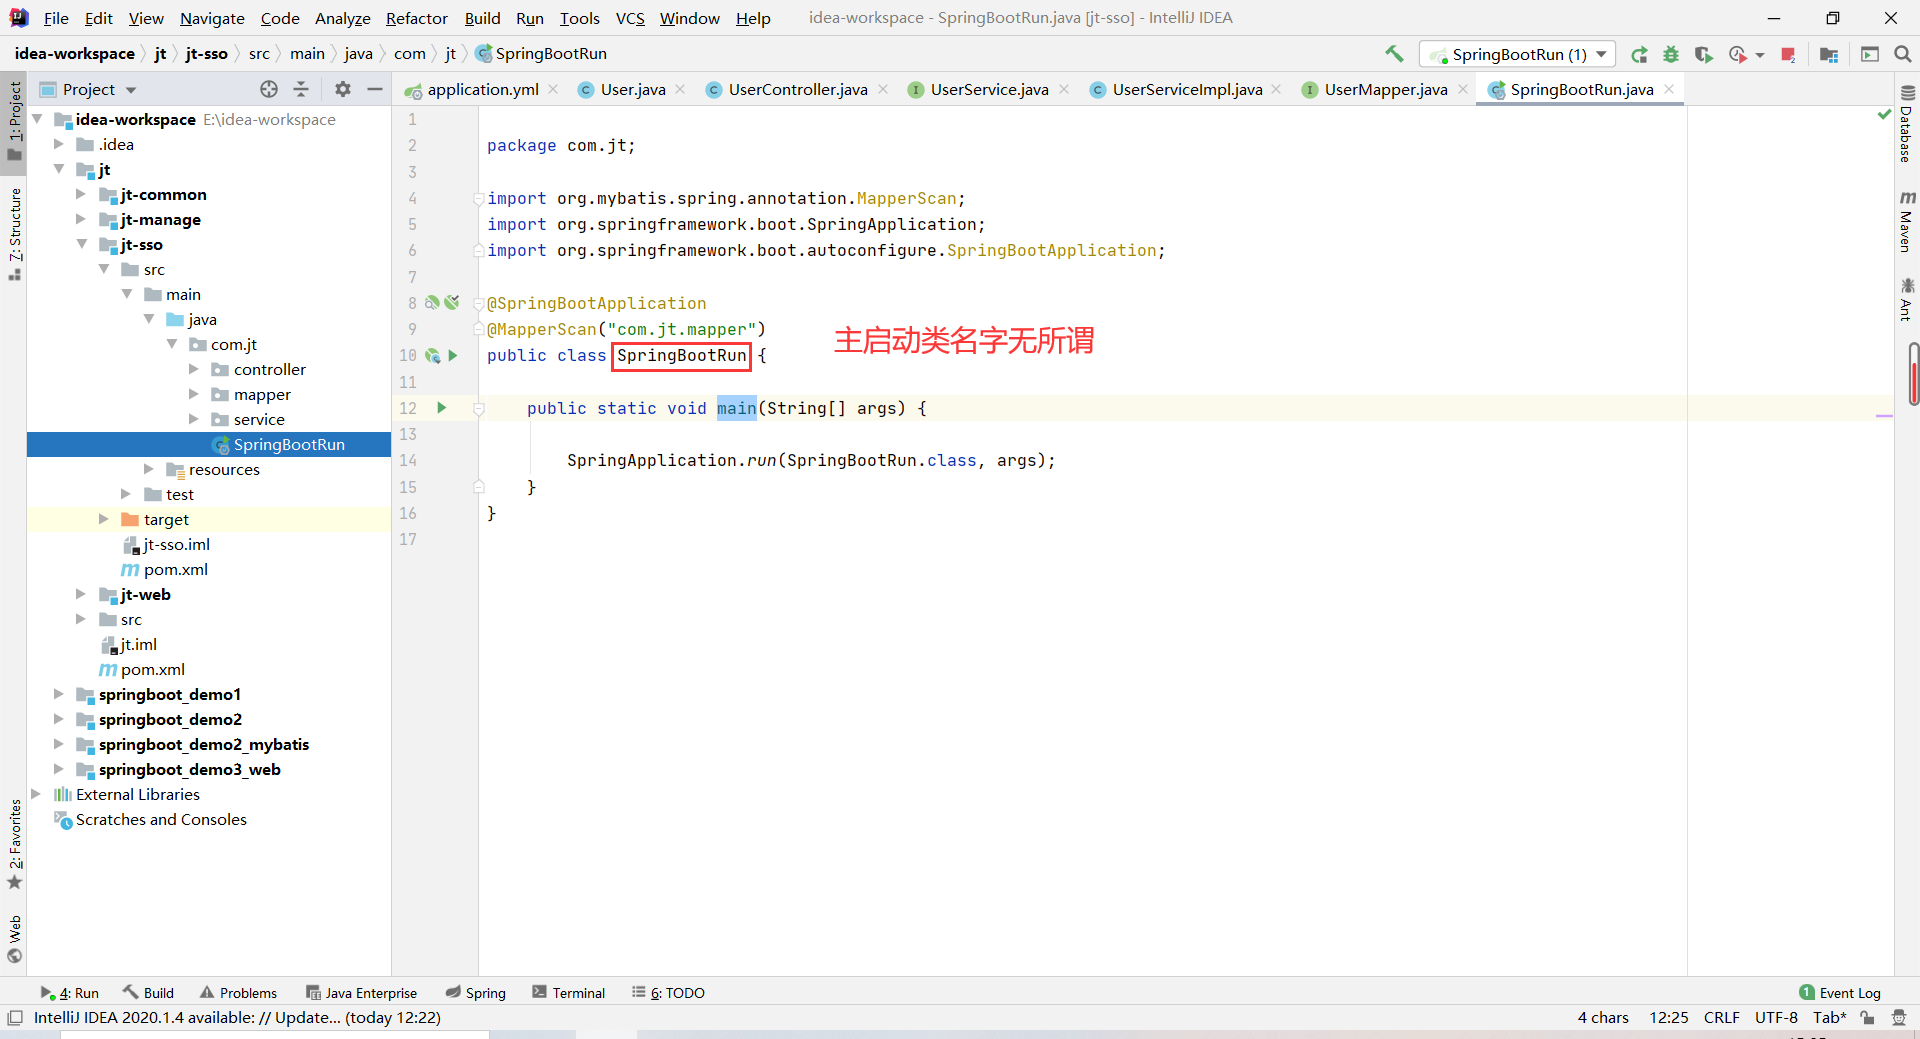
Task: Click the inspector hector icon in status bar
Action: (x=1899, y=1017)
